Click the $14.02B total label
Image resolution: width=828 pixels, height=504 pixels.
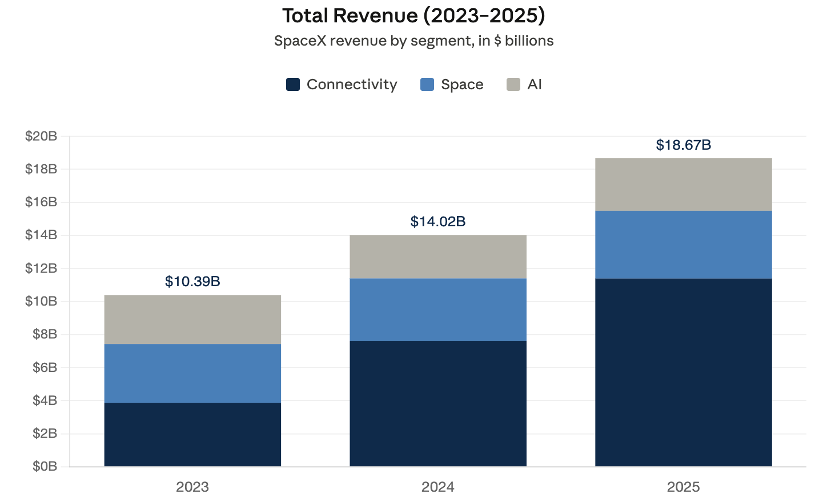438,221
